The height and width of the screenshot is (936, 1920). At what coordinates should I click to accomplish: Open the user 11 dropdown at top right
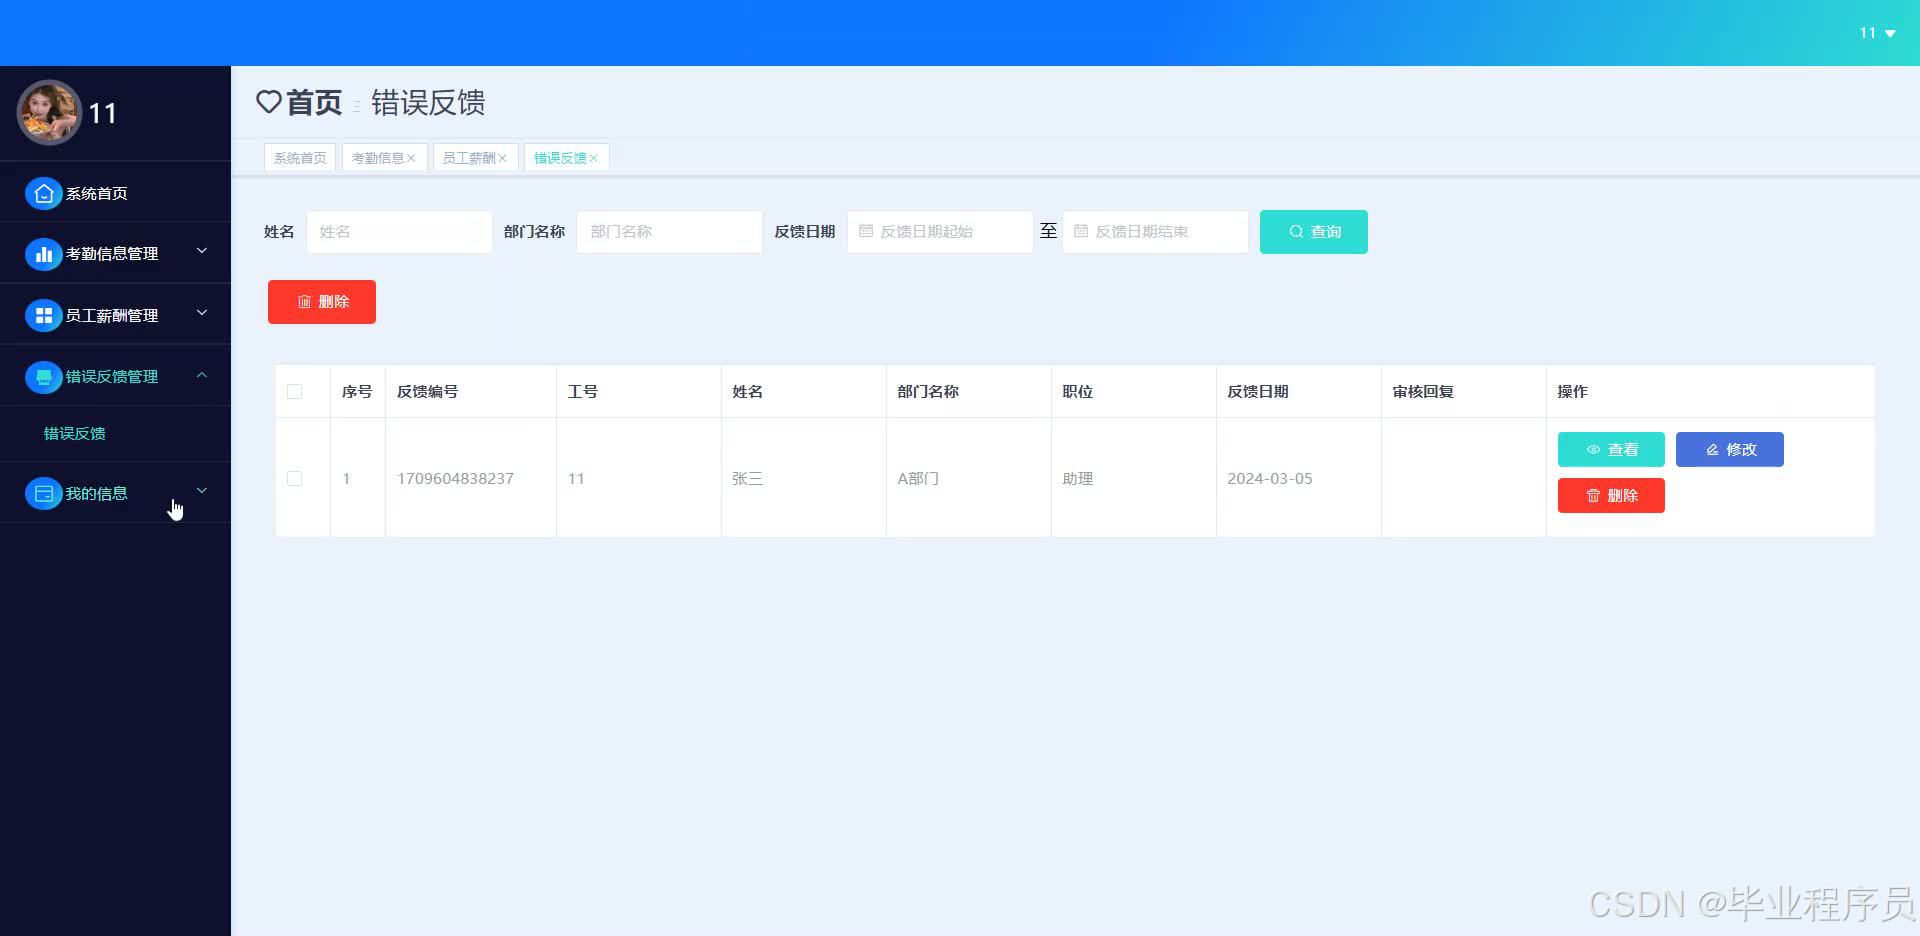coord(1875,32)
